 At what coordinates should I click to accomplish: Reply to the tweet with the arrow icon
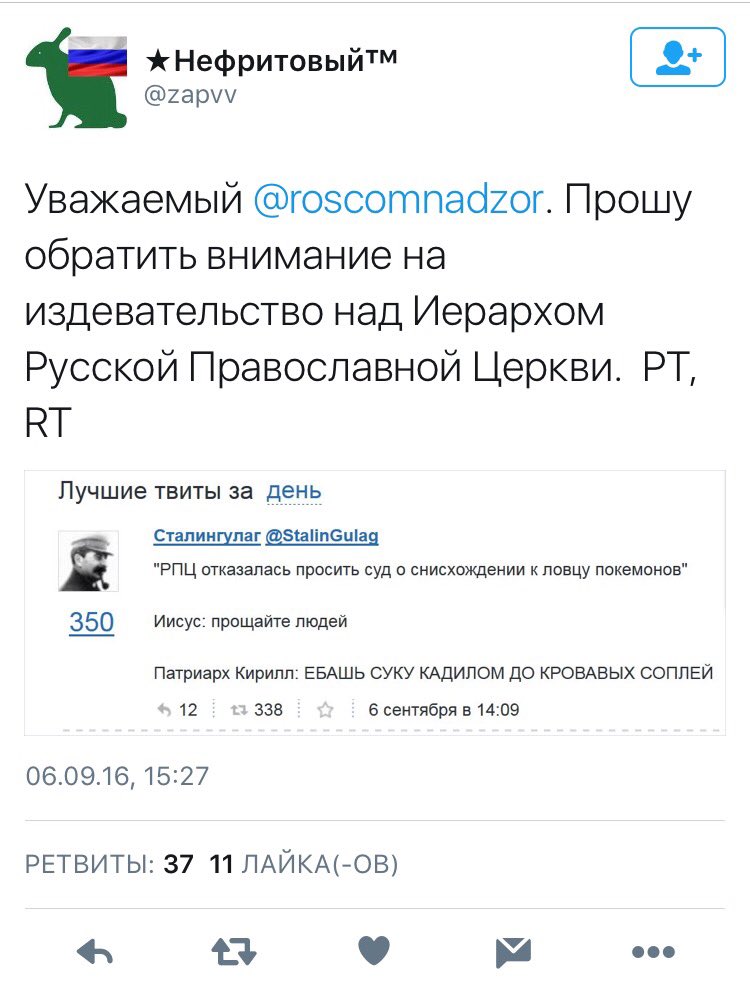click(95, 951)
